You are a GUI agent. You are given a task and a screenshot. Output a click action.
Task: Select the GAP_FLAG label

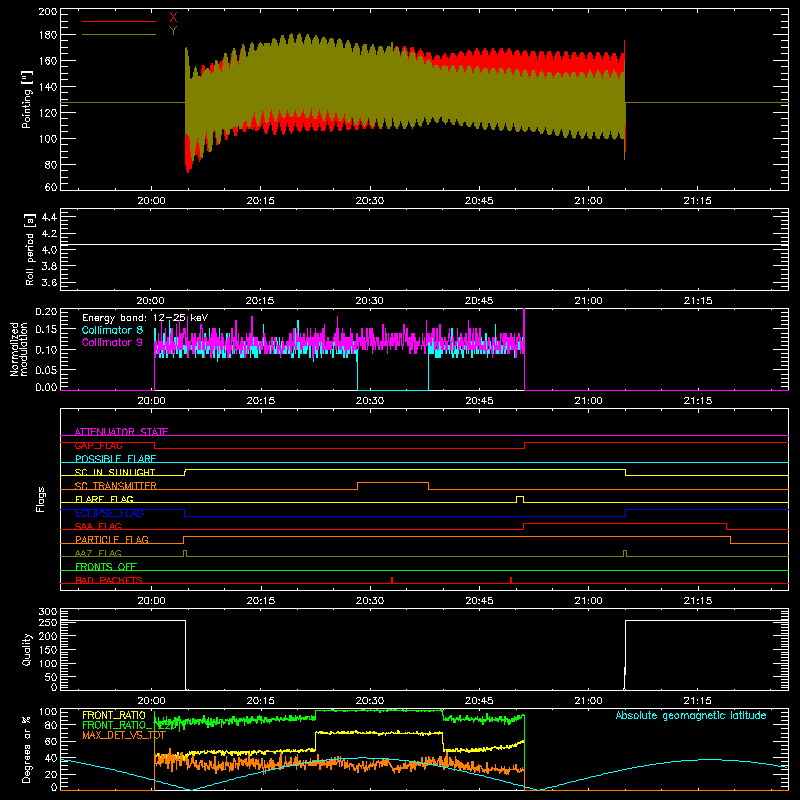[x=98, y=445]
